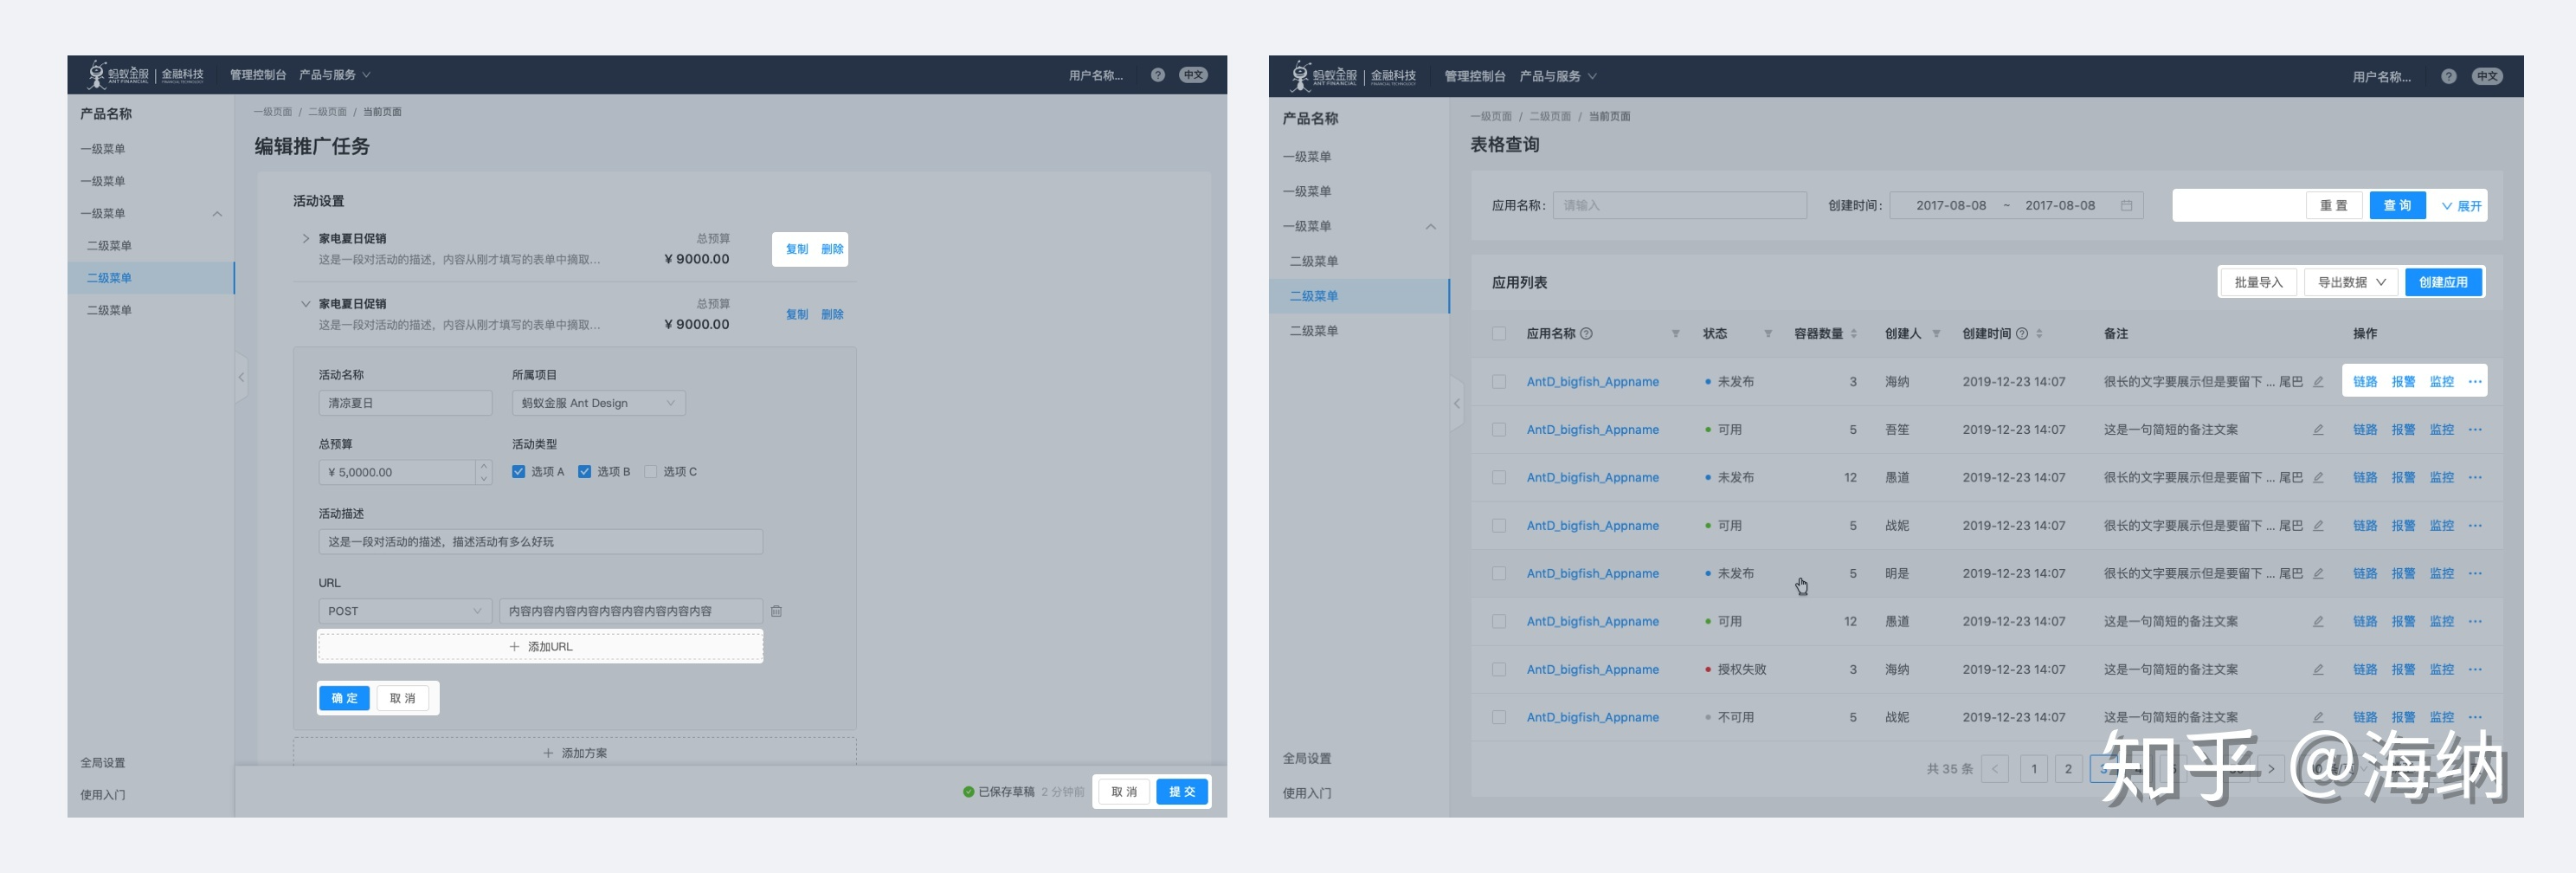Go to page 2 in the pagination
Viewport: 2576px width, 873px height.
(2068, 769)
